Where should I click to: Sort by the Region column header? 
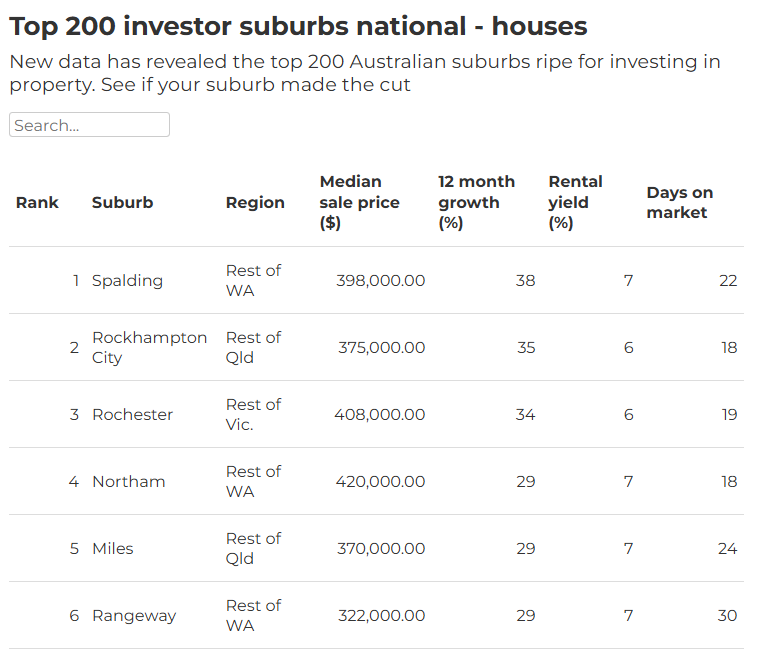[x=255, y=202]
